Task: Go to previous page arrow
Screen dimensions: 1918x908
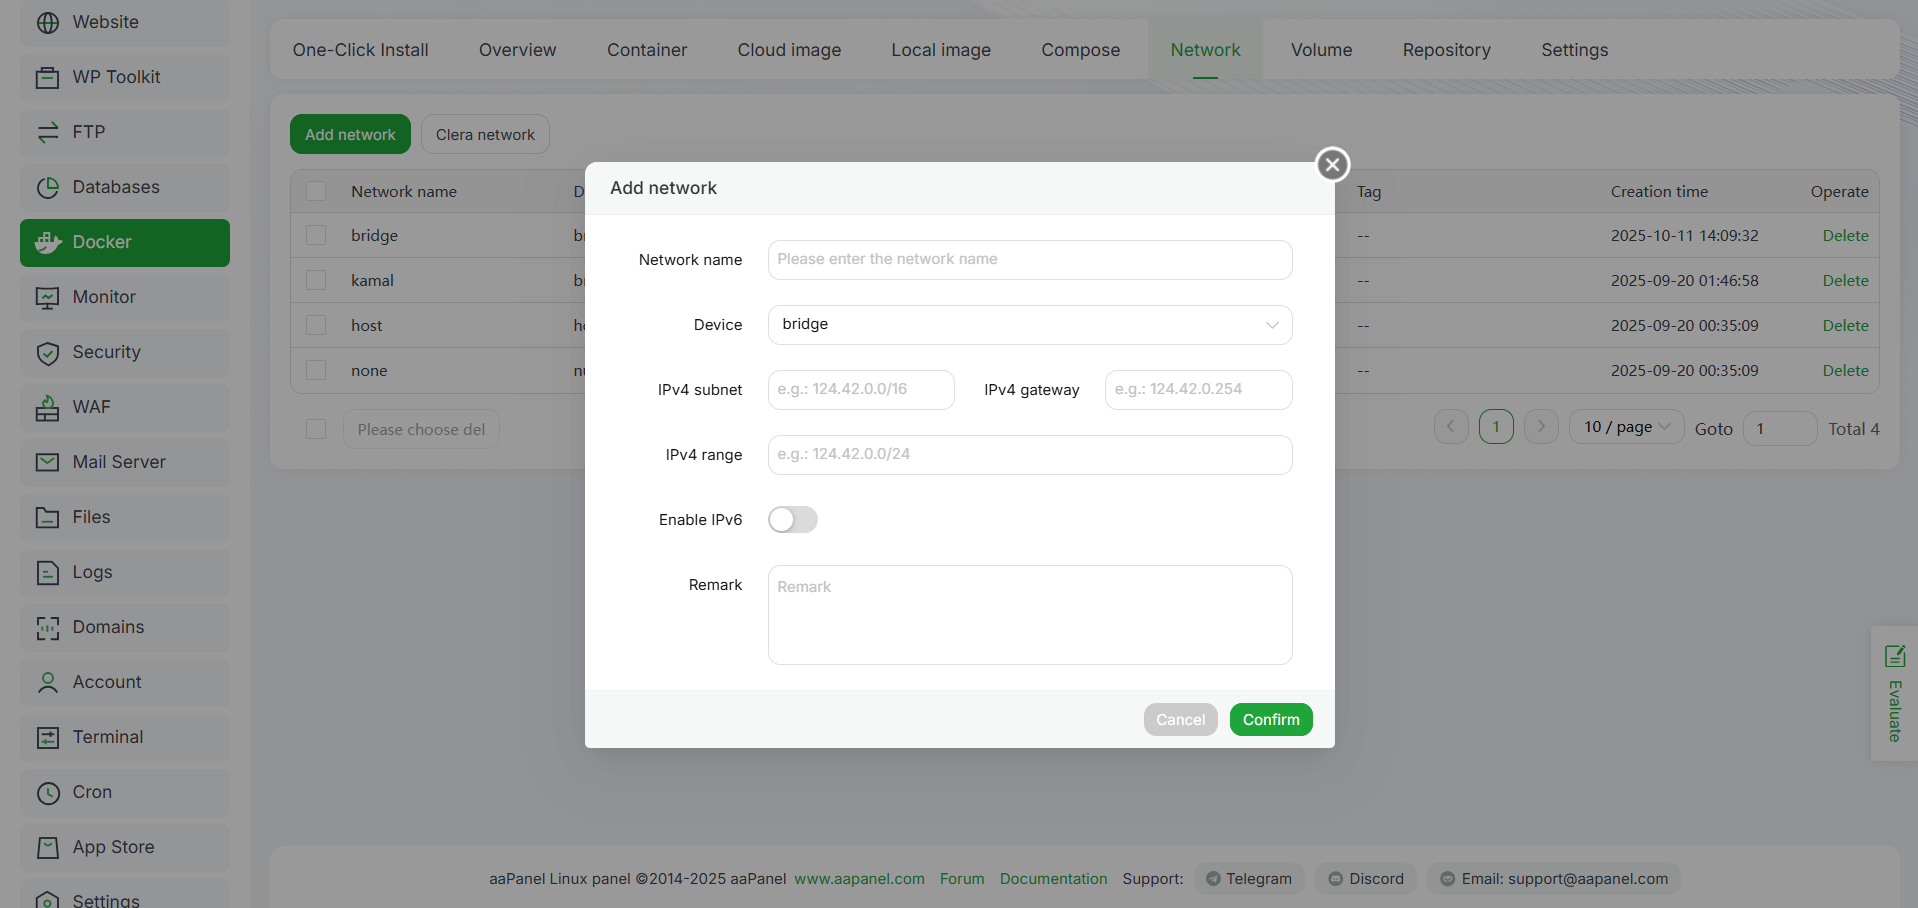Action: 1451,427
